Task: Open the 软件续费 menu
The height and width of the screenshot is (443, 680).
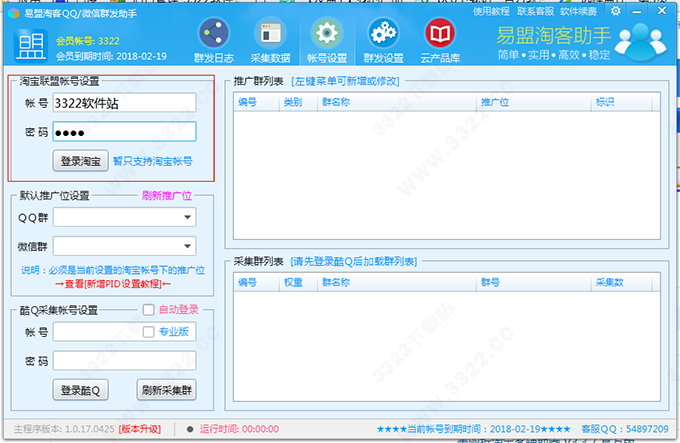Action: click(578, 11)
